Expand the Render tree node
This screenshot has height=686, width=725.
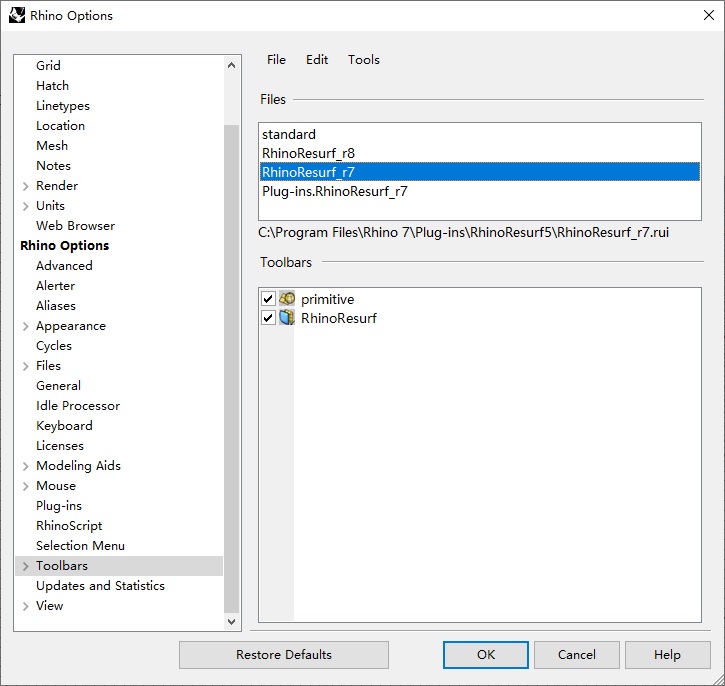pyautogui.click(x=26, y=186)
